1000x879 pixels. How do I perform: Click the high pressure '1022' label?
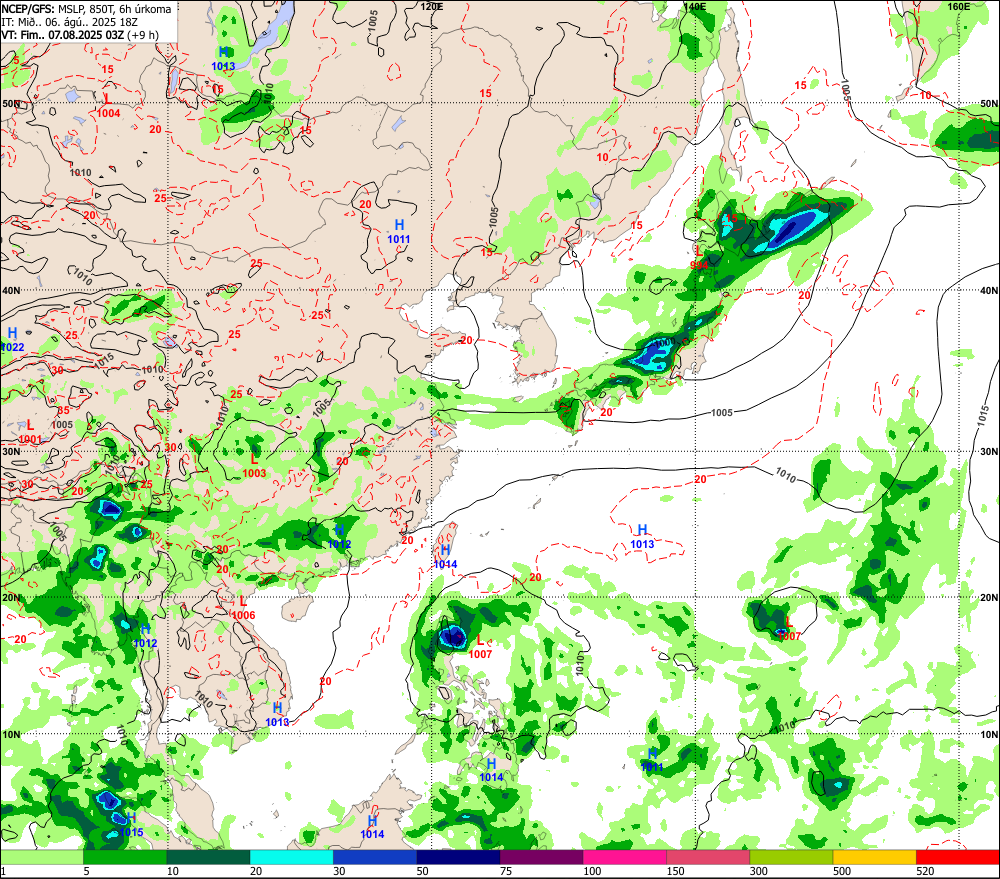13,348
